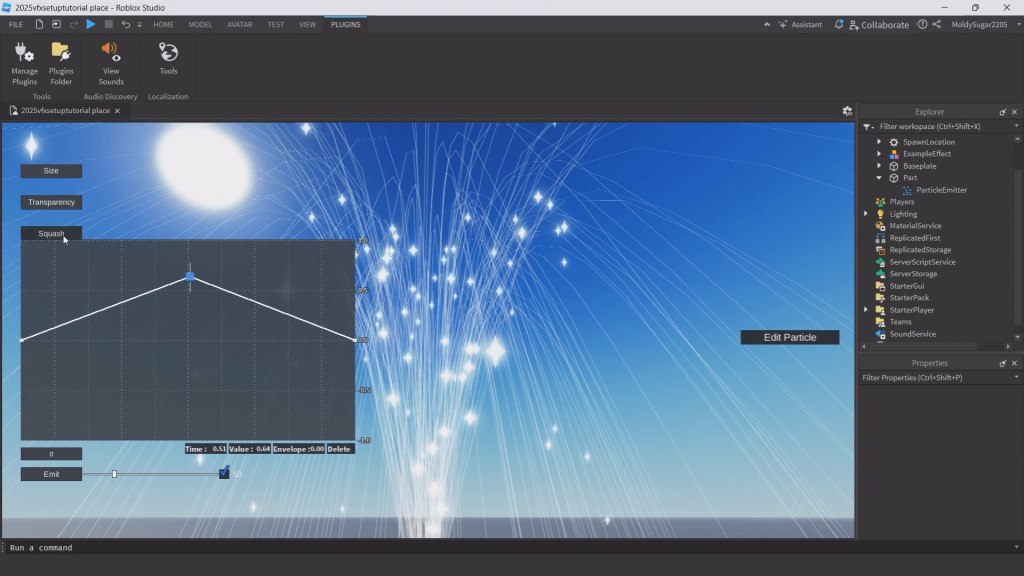Open the Help question mark menu
The width and height of the screenshot is (1024, 576).
tap(922, 24)
